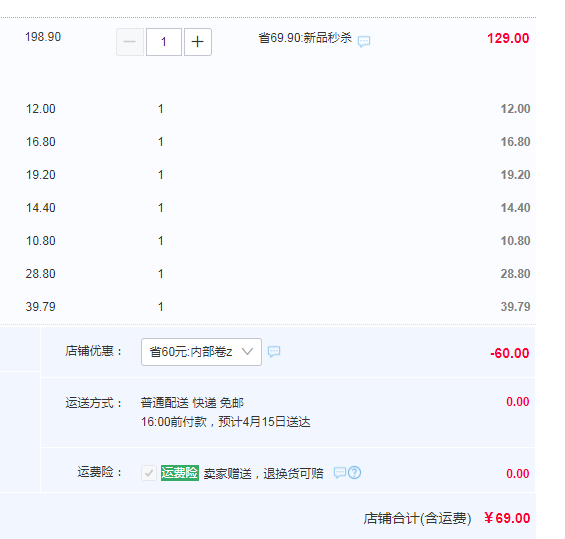Click the 普通配送 快递 免邮 shipping text

click(192, 402)
